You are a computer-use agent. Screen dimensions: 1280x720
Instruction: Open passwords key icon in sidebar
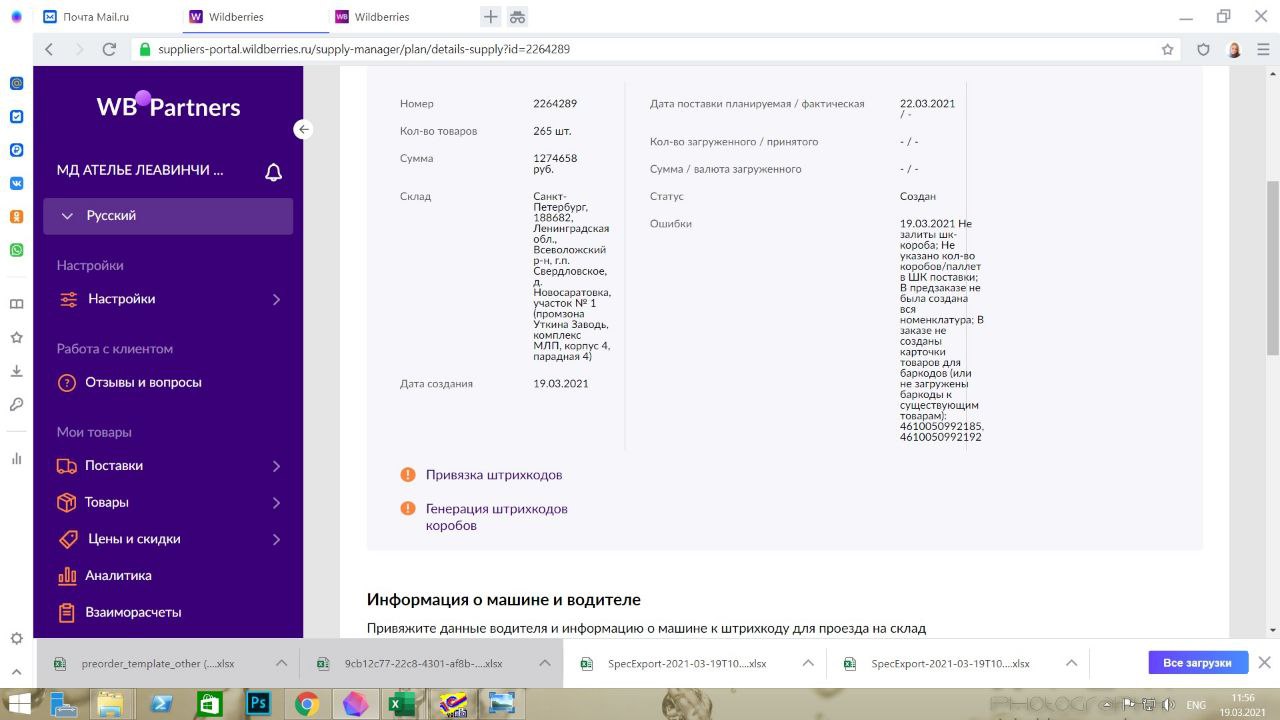(x=16, y=405)
